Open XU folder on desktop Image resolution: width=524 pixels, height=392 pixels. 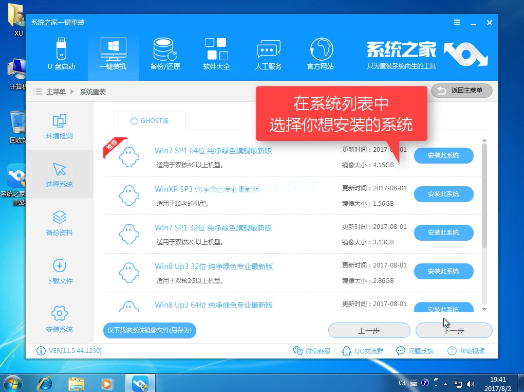point(16,19)
